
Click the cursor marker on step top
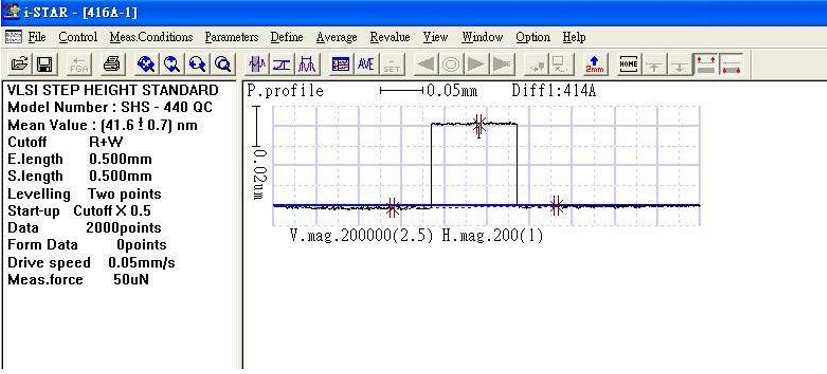pyautogui.click(x=478, y=126)
